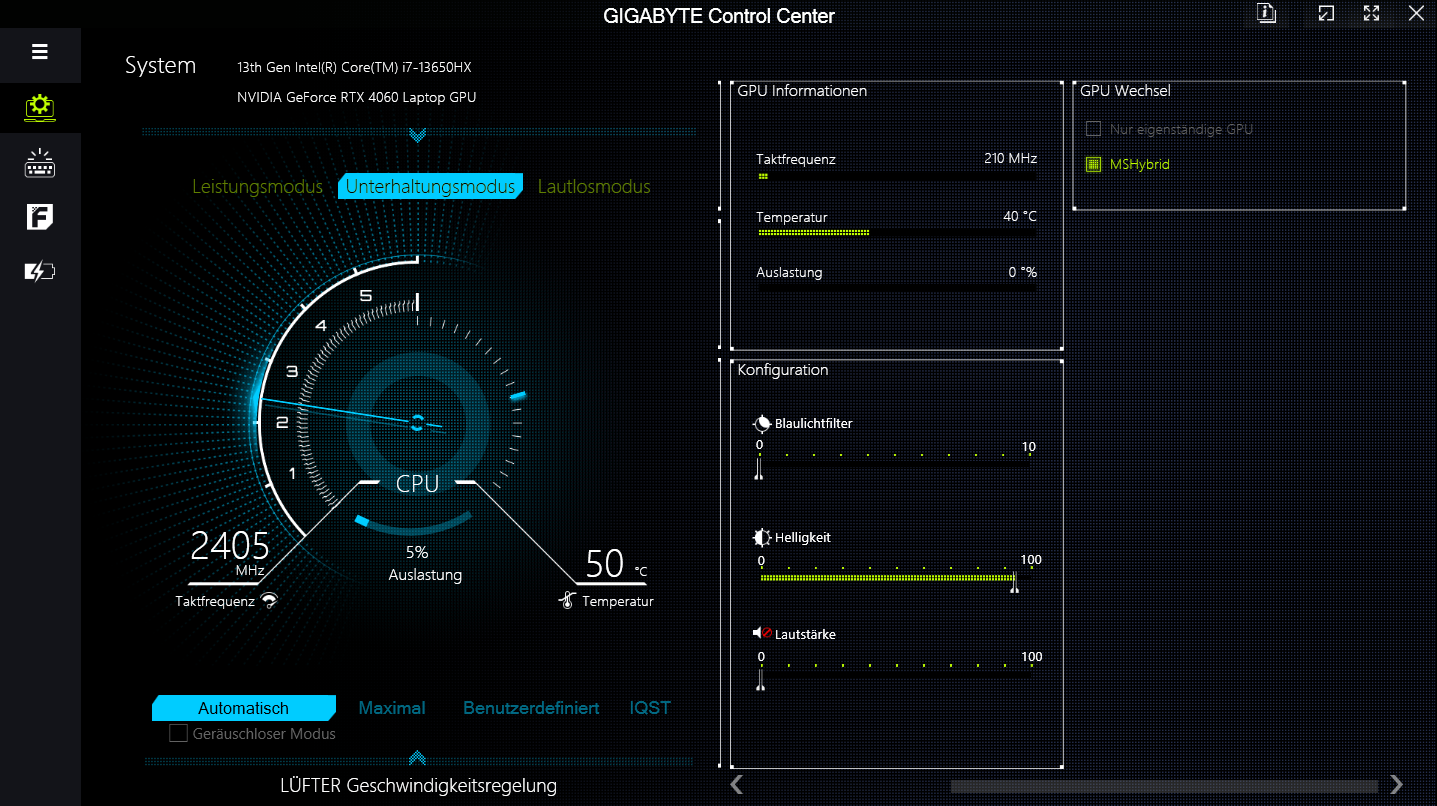Image resolution: width=1437 pixels, height=806 pixels.
Task: Click the Helligkeit brightness sun icon
Action: click(x=762, y=537)
